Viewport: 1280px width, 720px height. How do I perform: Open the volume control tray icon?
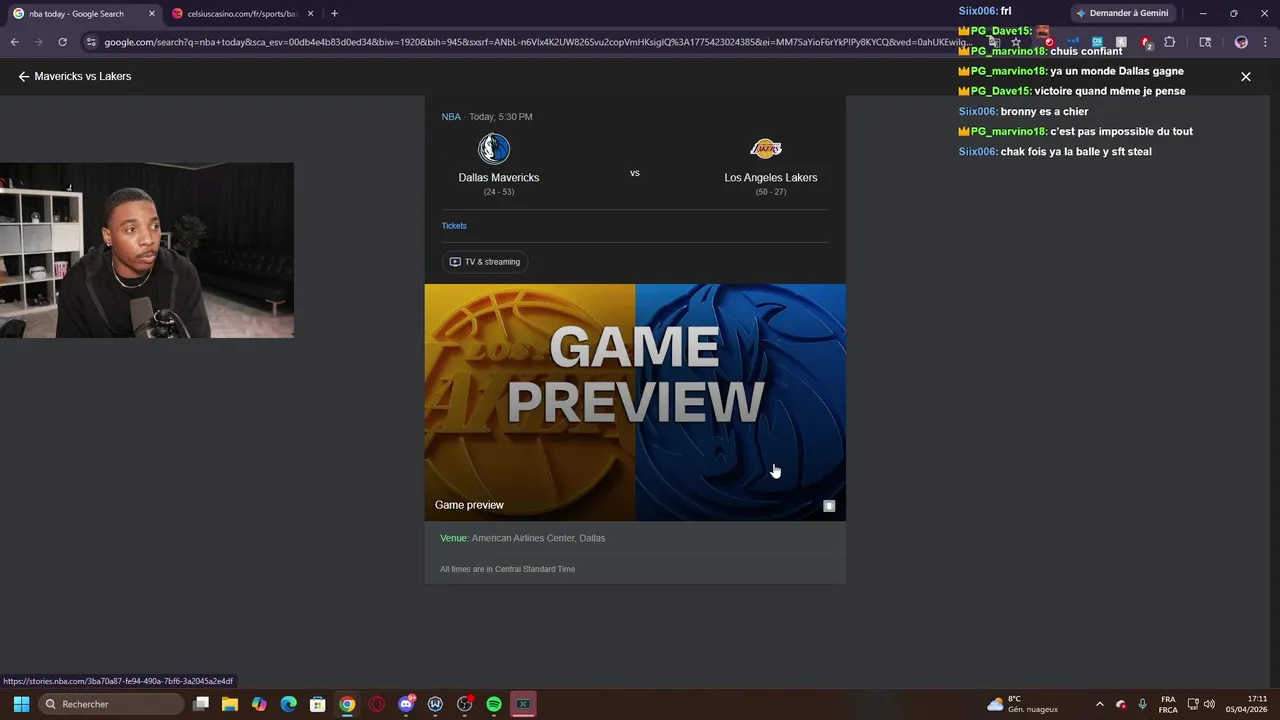(x=1210, y=704)
